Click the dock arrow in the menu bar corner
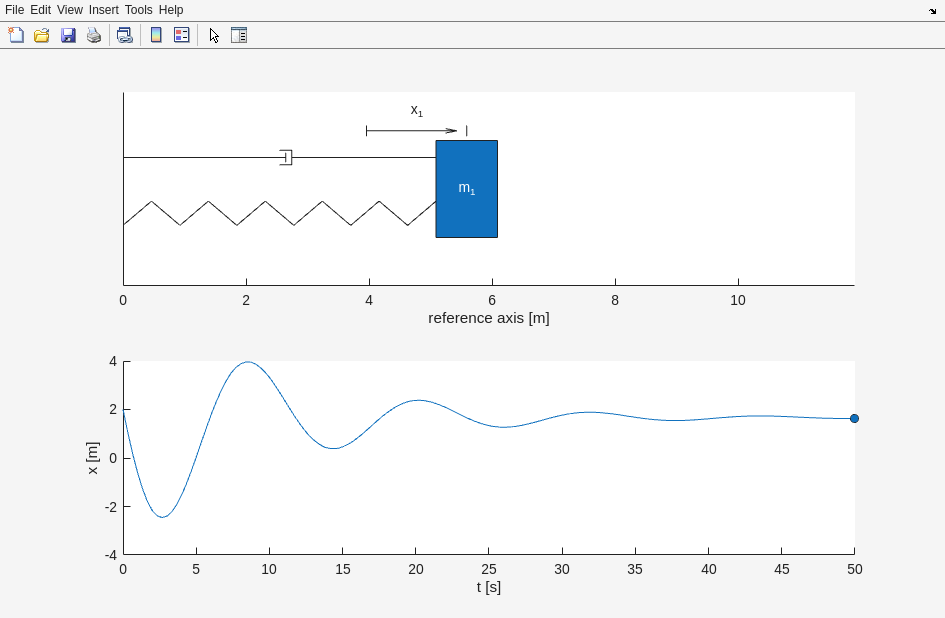The image size is (945, 618). point(932,11)
